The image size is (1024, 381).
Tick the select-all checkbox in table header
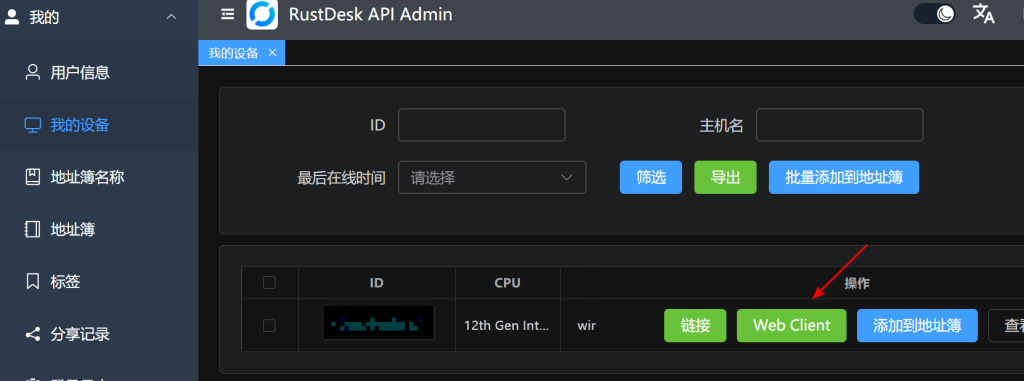(269, 283)
